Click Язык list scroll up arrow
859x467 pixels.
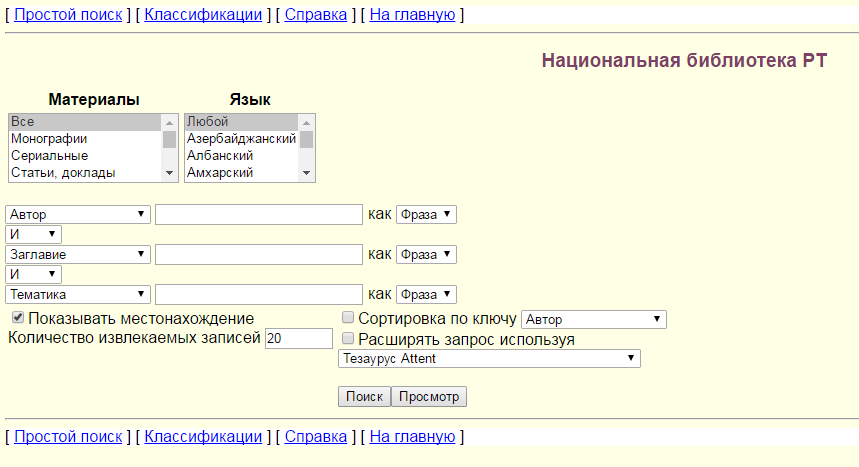[307, 122]
